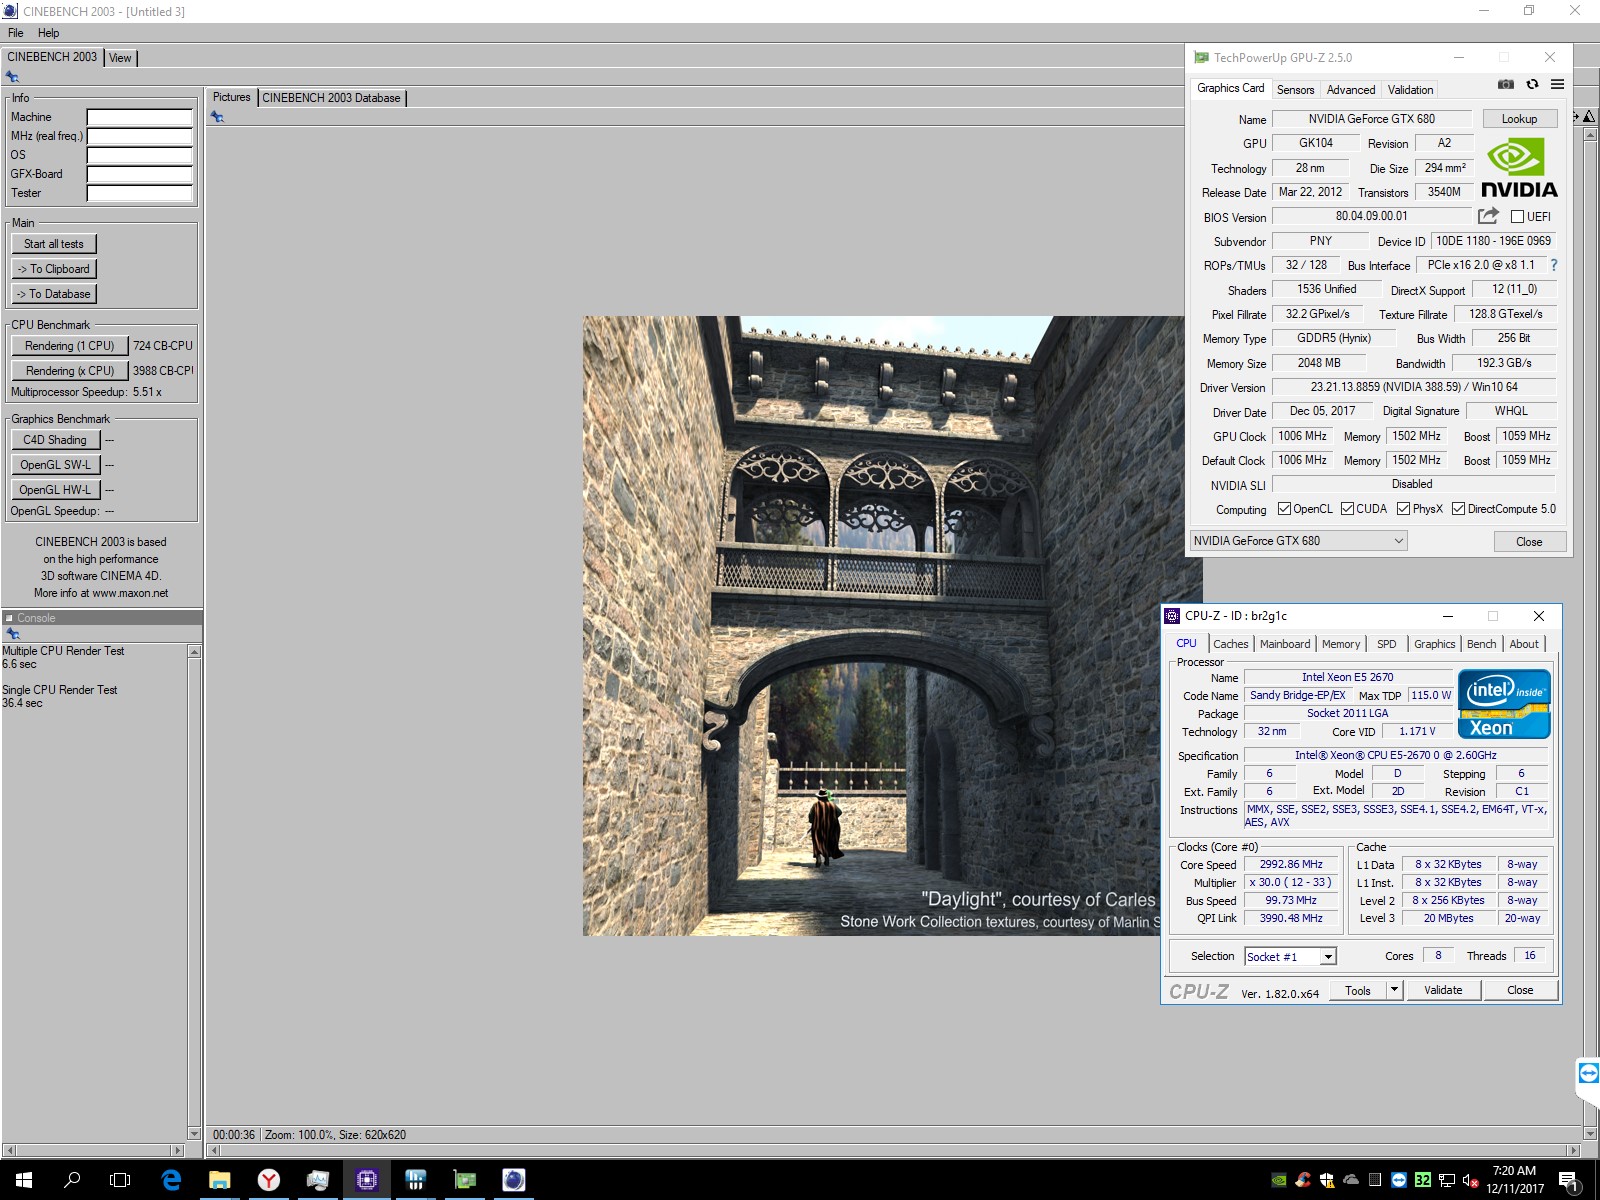This screenshot has width=1600, height=1200.
Task: Open the File menu in CINEBENCH
Action: [x=16, y=33]
